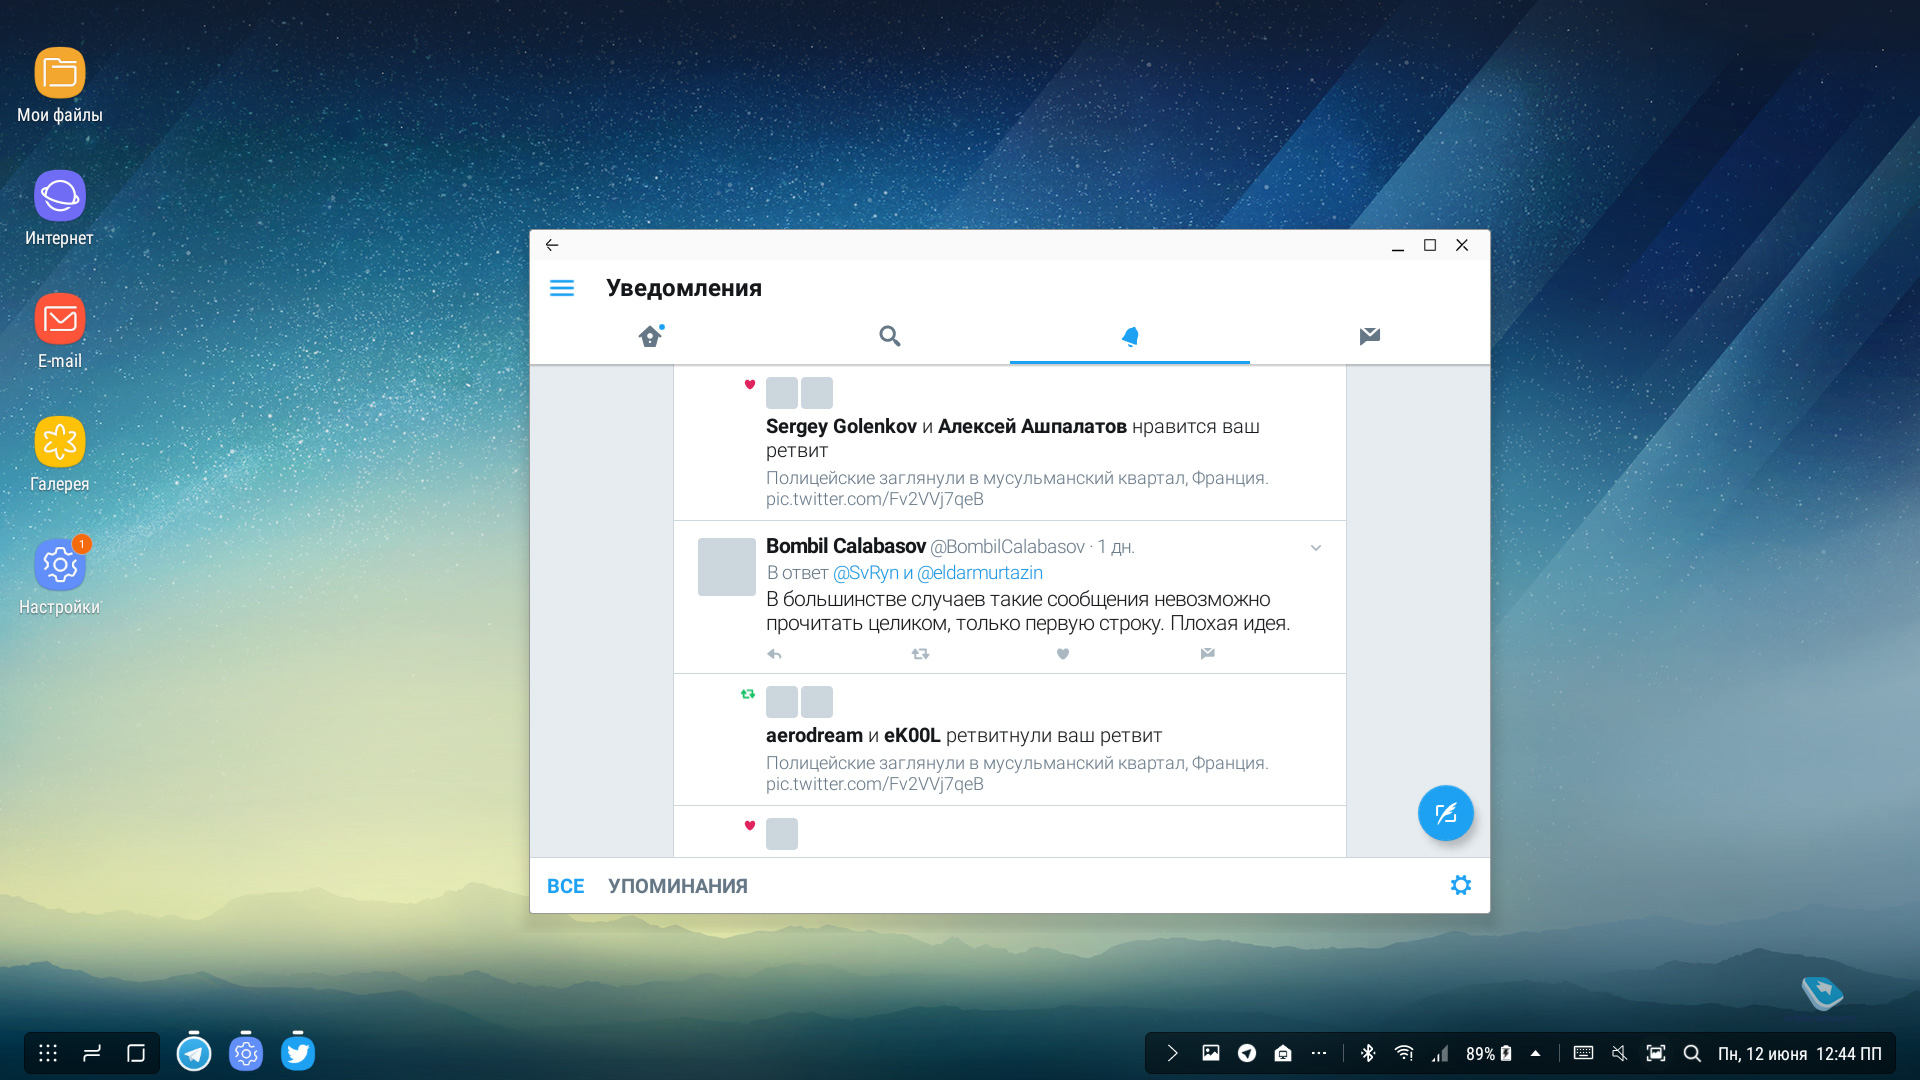Open Telegram notification icon in tray
The height and width of the screenshot is (1080, 1920).
pyautogui.click(x=1247, y=1053)
